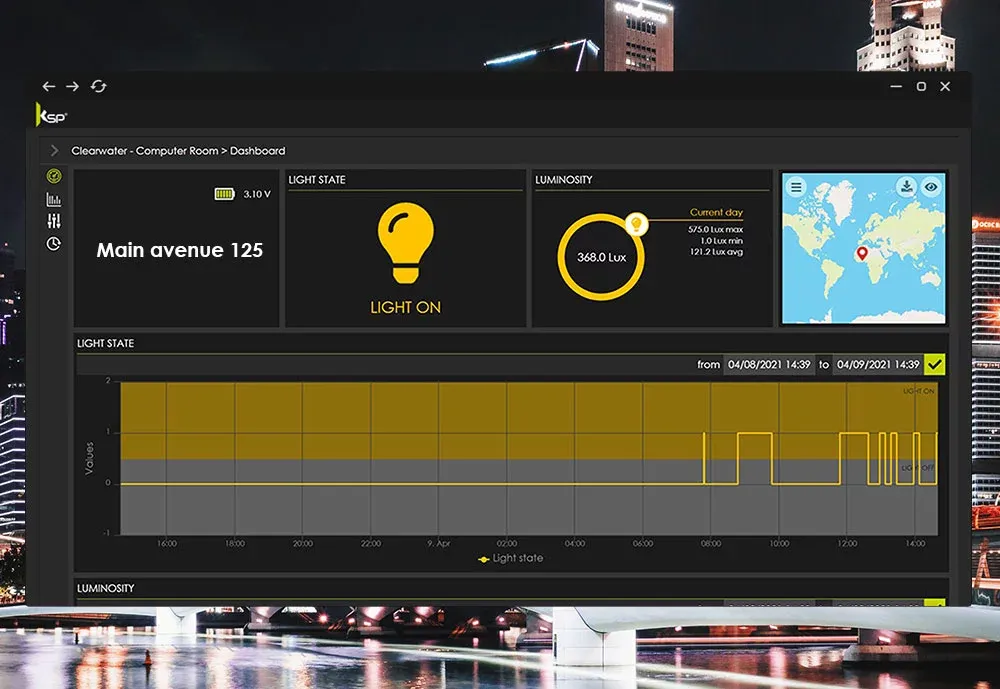Open the bar chart view in sidebar
This screenshot has height=689, width=1000.
54,199
